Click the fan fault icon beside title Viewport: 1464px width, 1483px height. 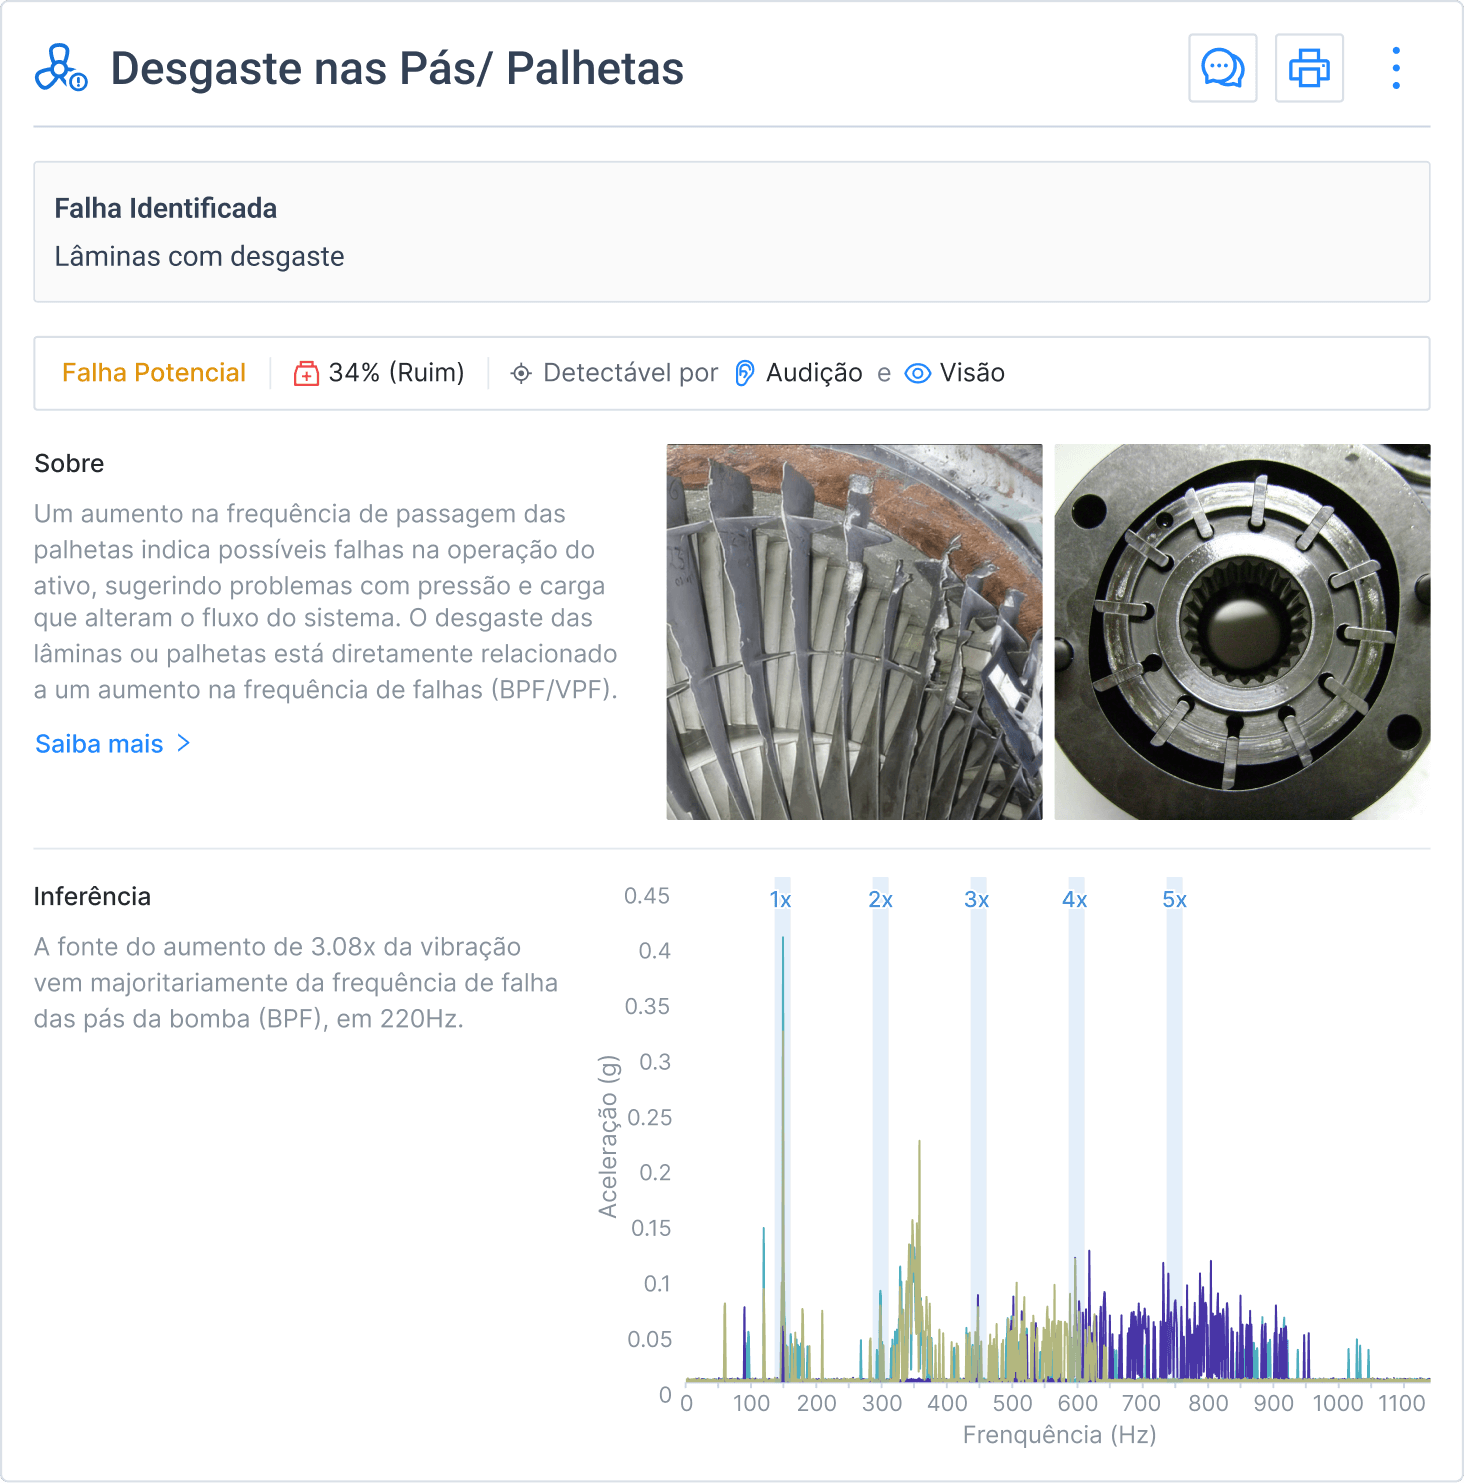[61, 68]
